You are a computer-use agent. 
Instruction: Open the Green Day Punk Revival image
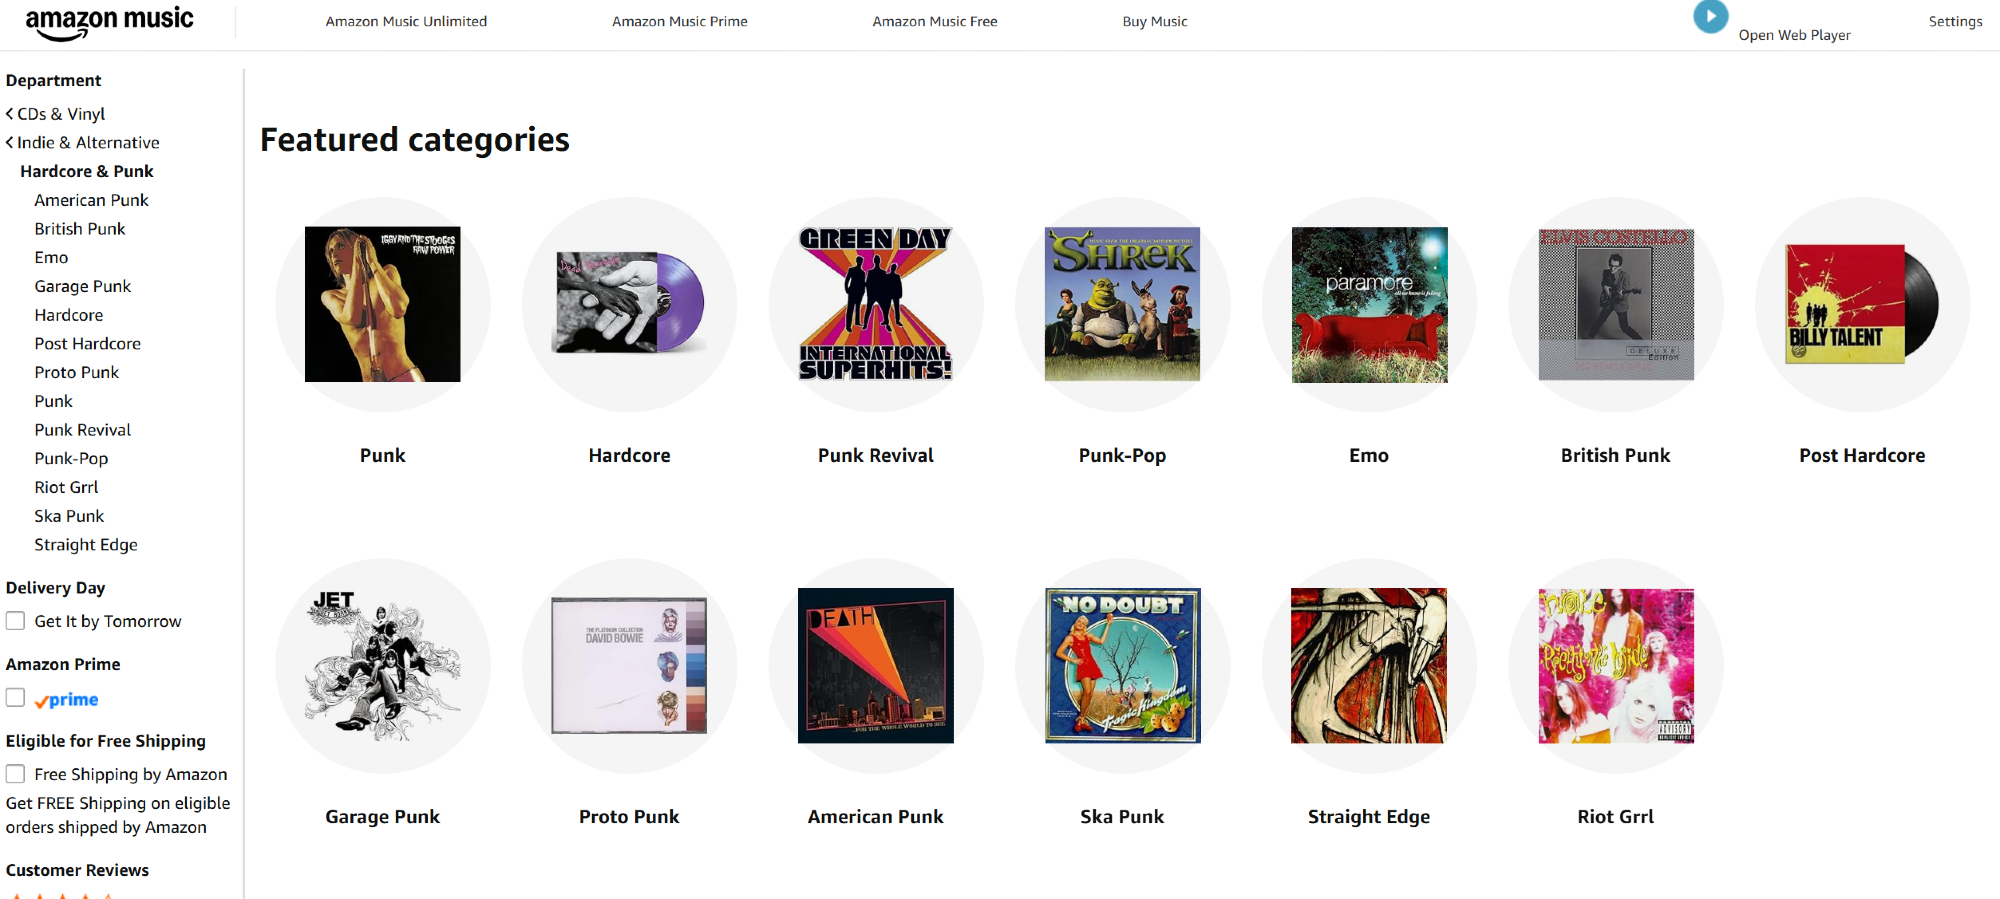point(876,304)
